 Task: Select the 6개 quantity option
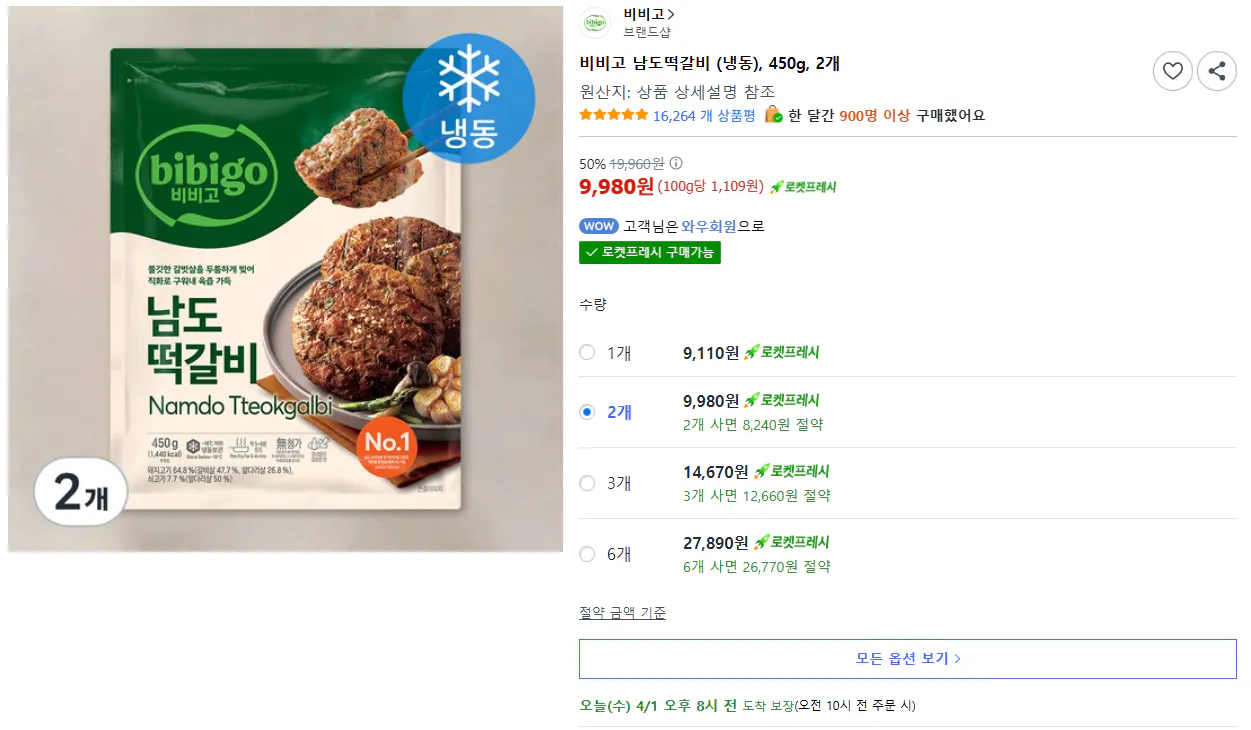click(587, 553)
